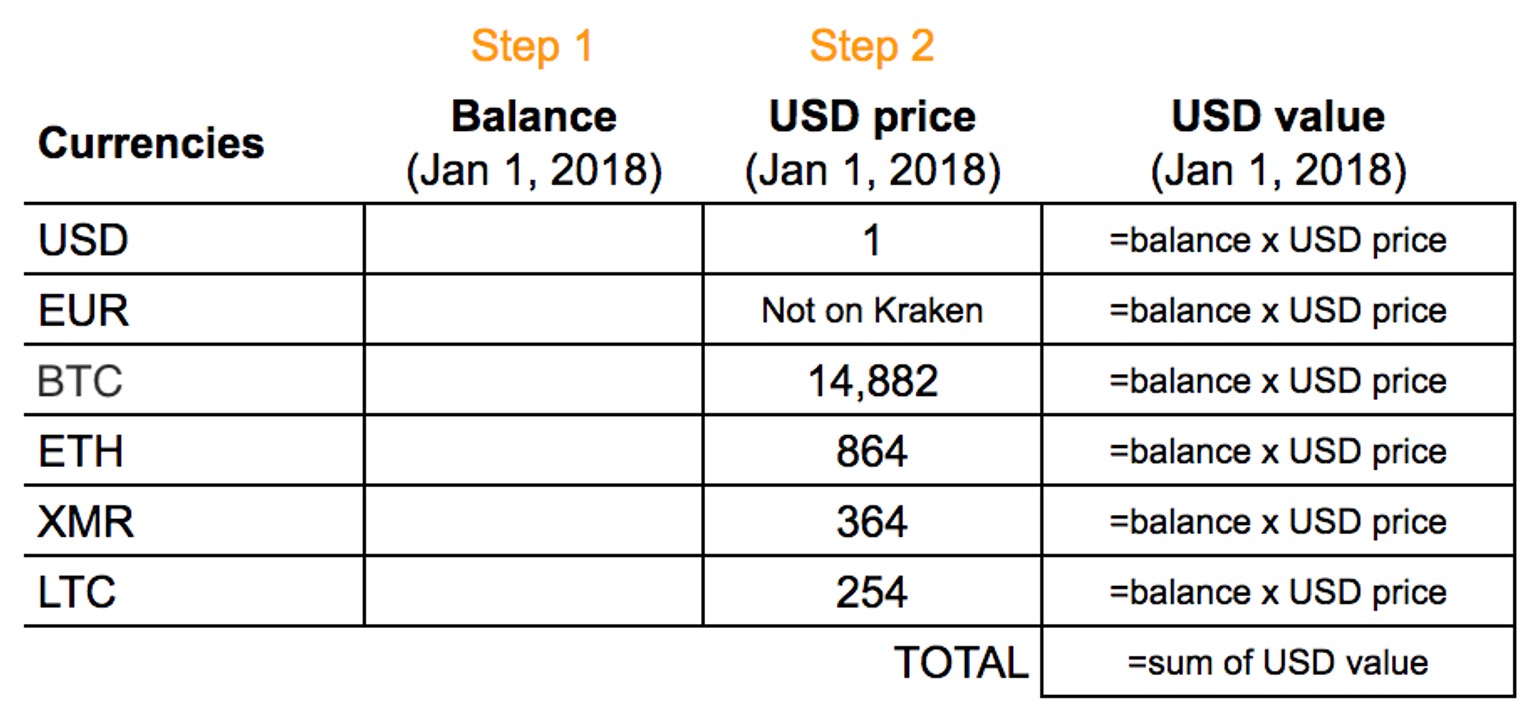Click the BTC price cell showing 14,882
This screenshot has height=724, width=1536.
pyautogui.click(x=872, y=381)
